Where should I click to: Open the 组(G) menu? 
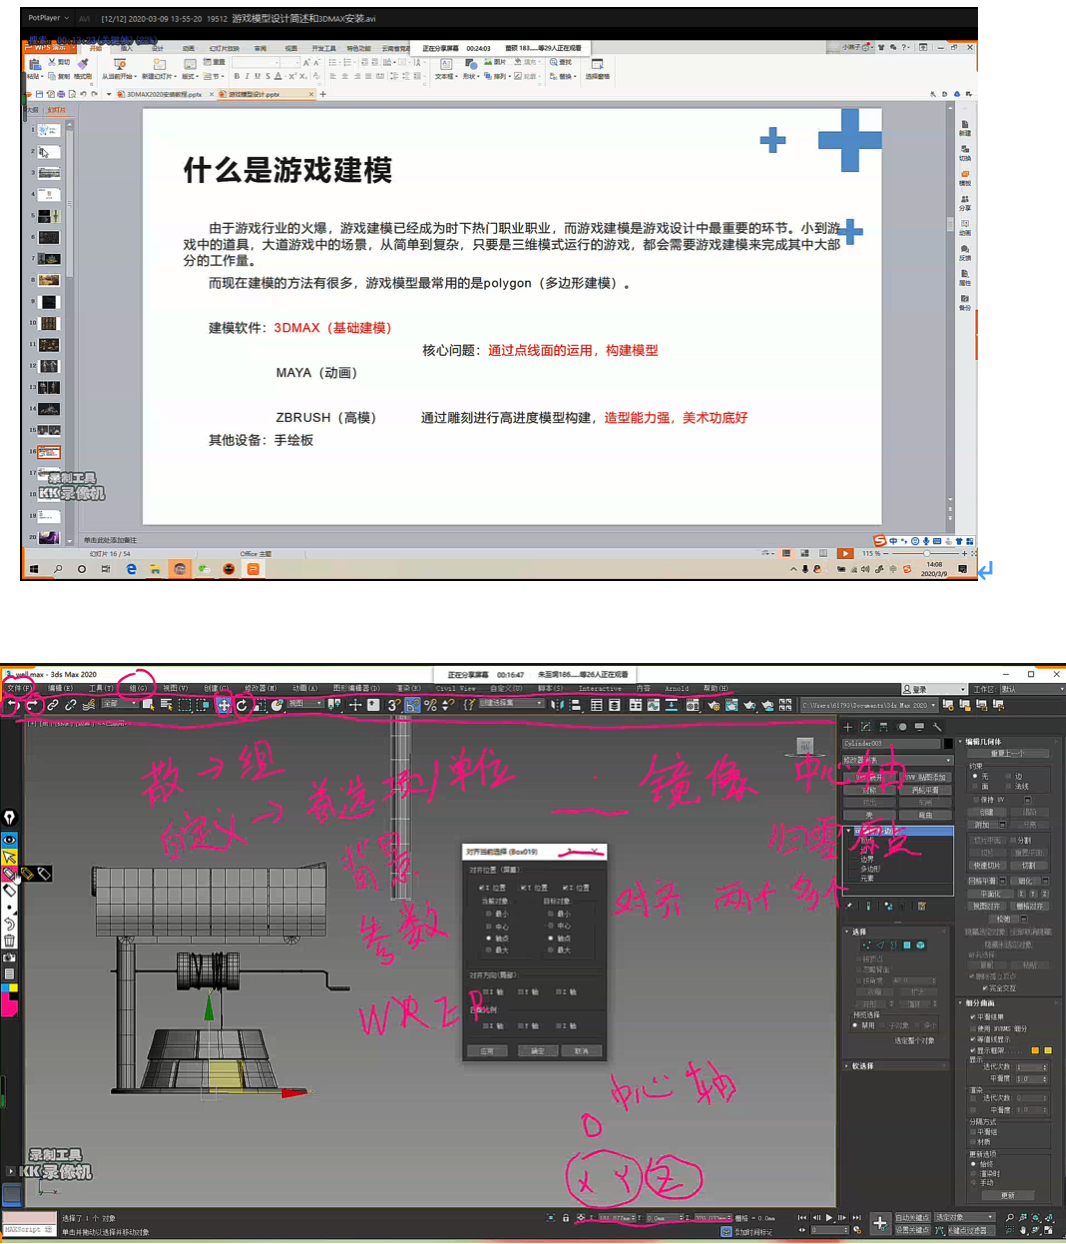pyautogui.click(x=138, y=688)
